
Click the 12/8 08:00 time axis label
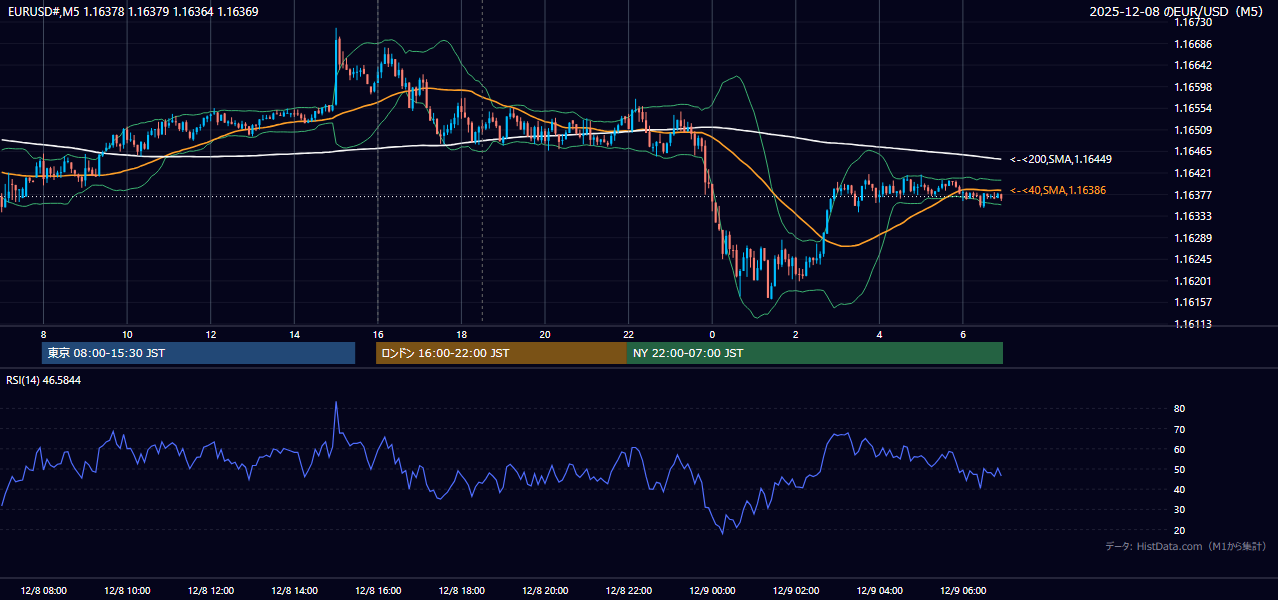tap(43, 591)
